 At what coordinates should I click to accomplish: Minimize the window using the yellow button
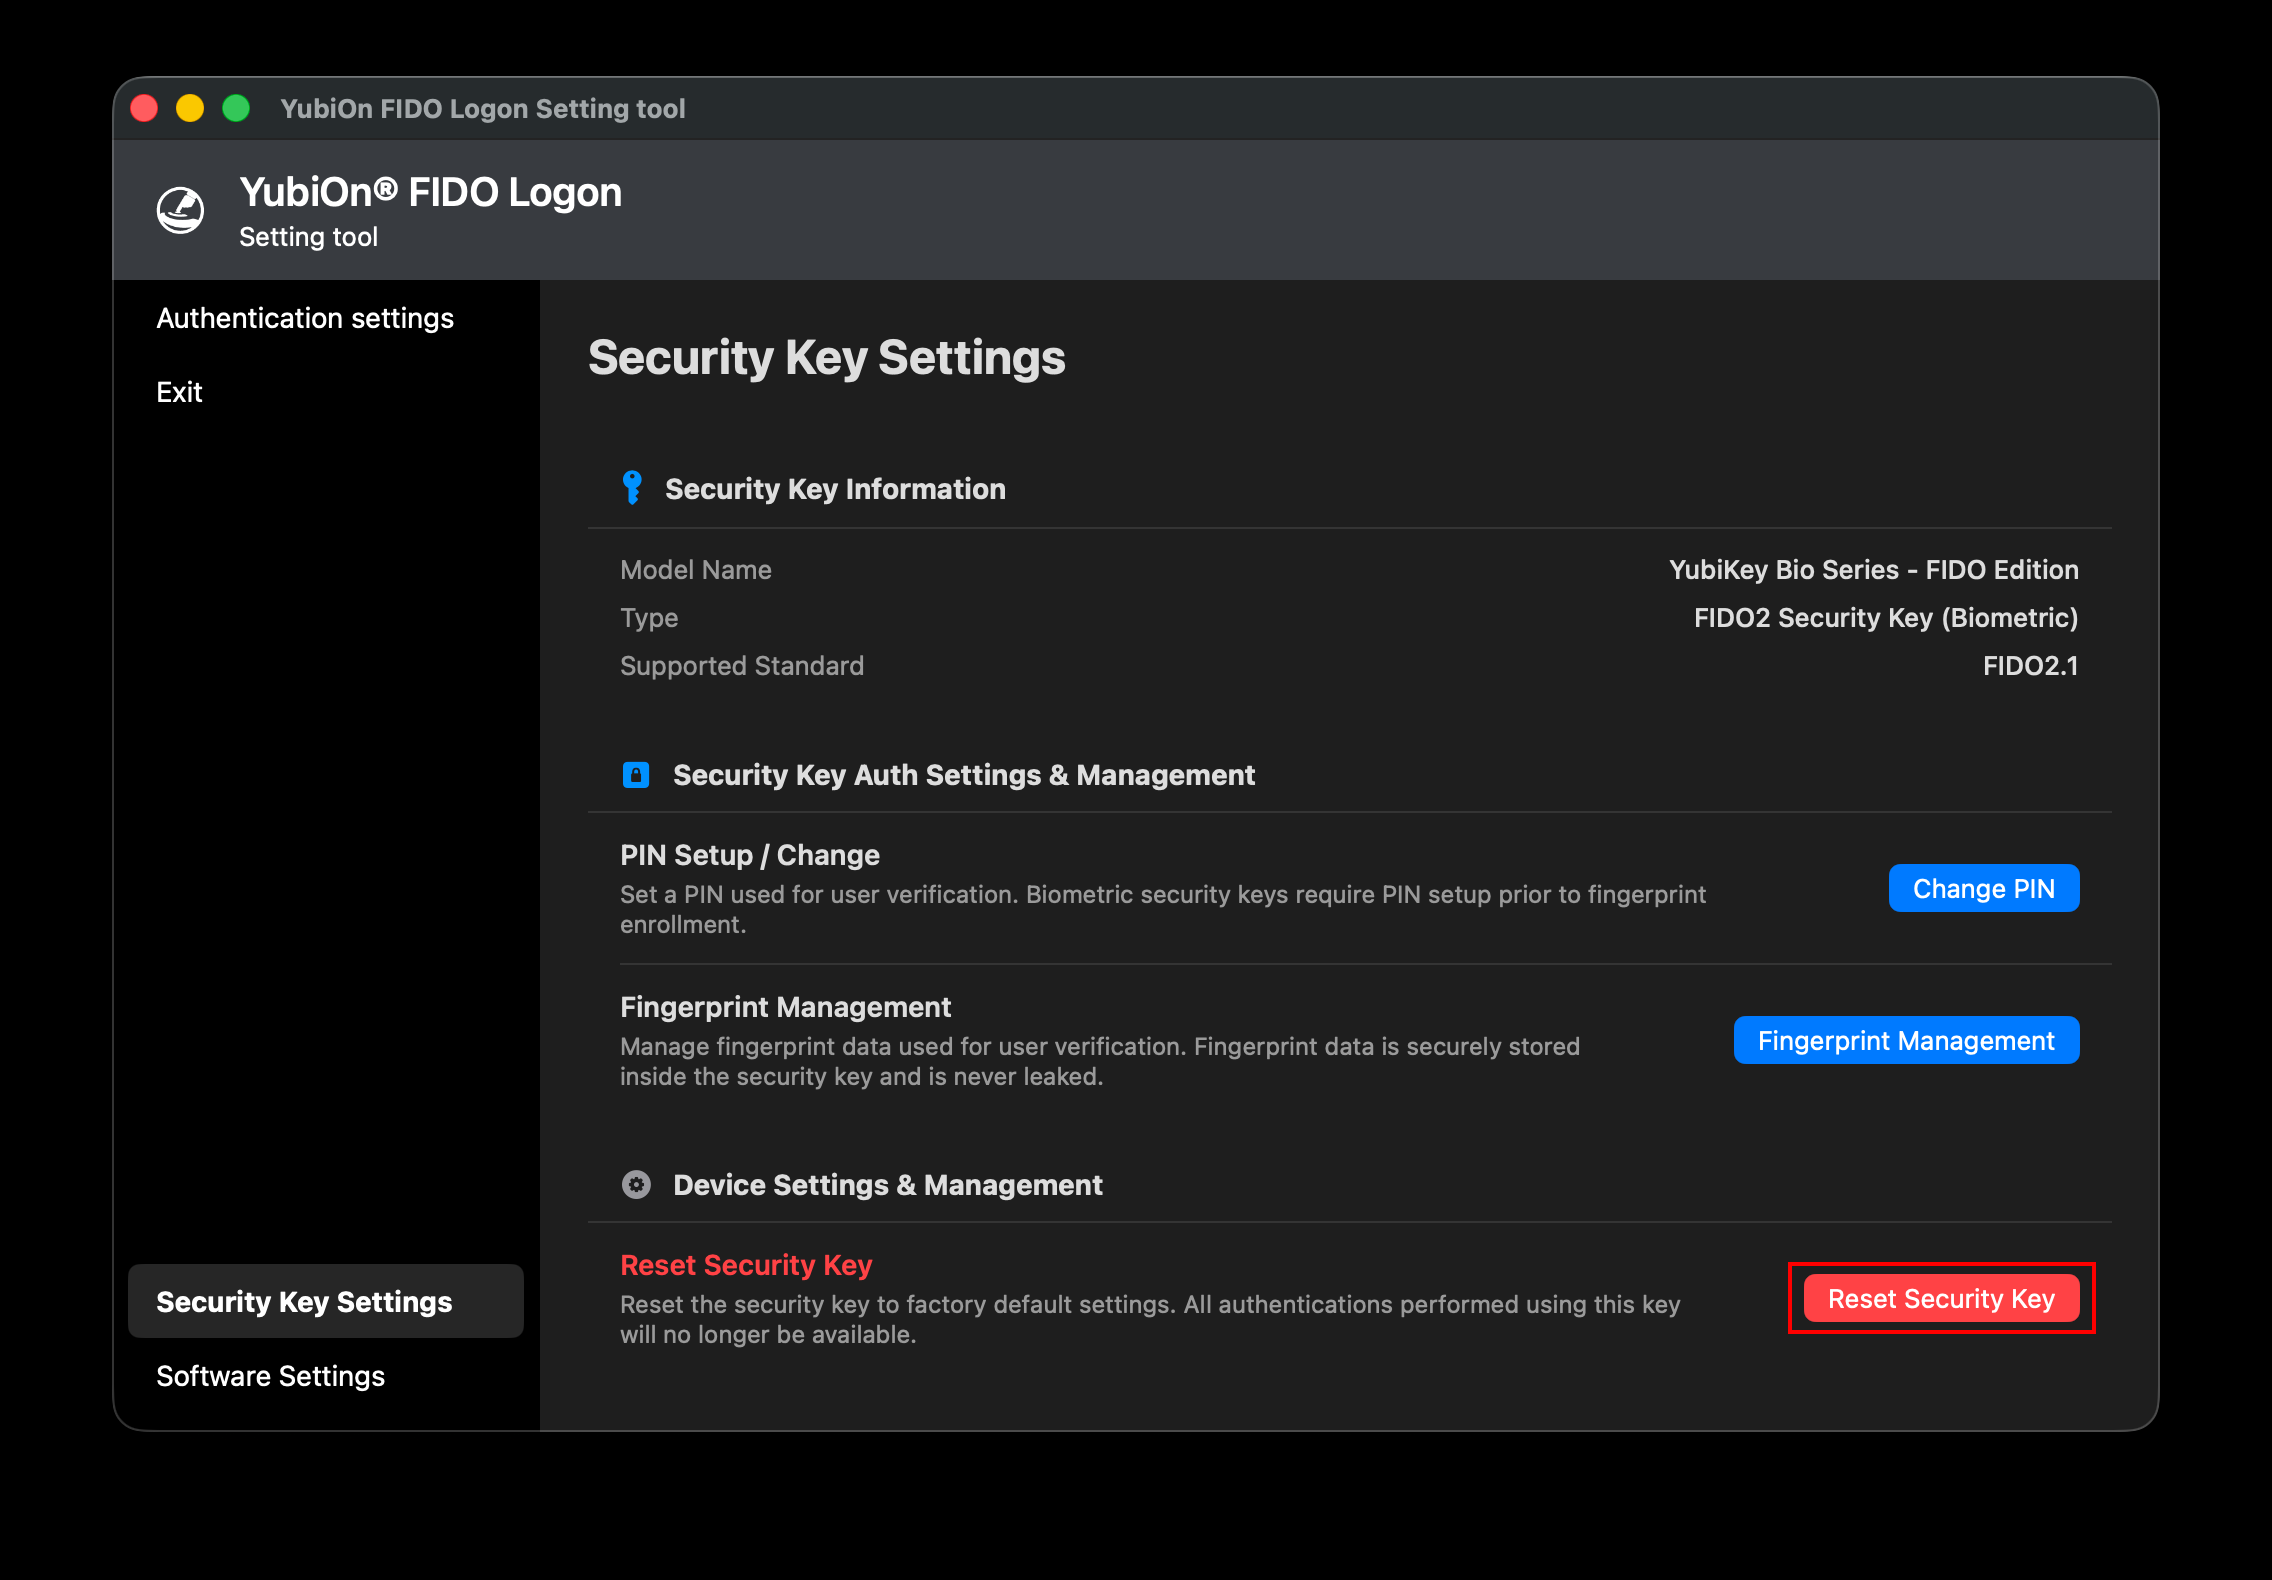click(190, 108)
